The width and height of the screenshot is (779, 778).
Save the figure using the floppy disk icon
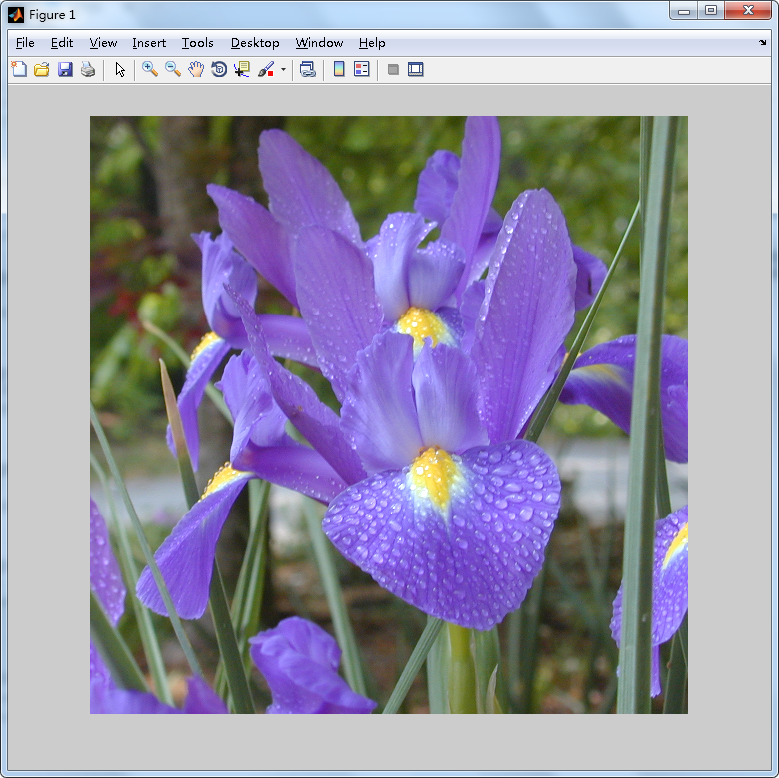pos(65,69)
